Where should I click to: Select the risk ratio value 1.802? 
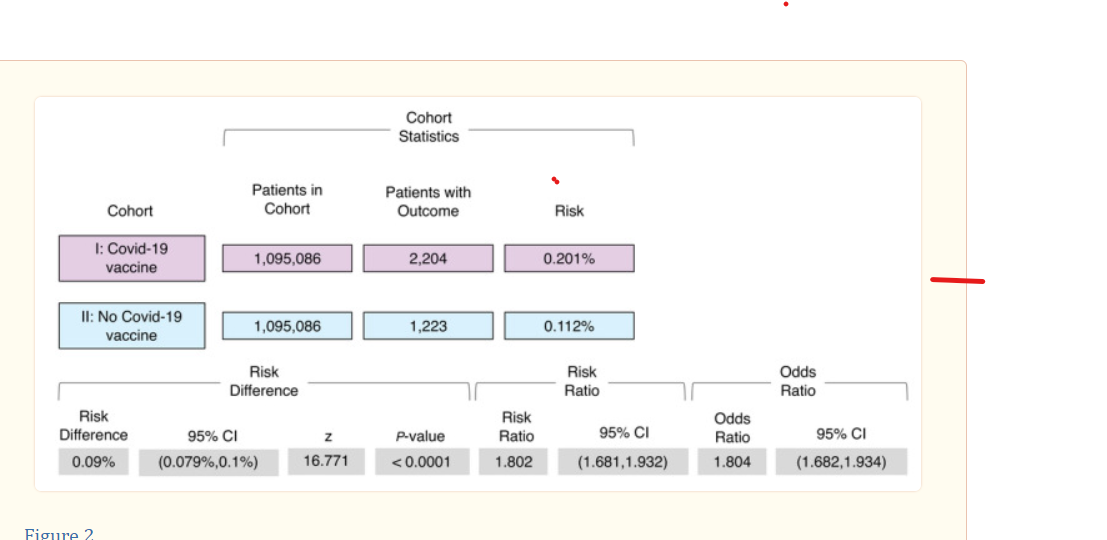point(513,462)
